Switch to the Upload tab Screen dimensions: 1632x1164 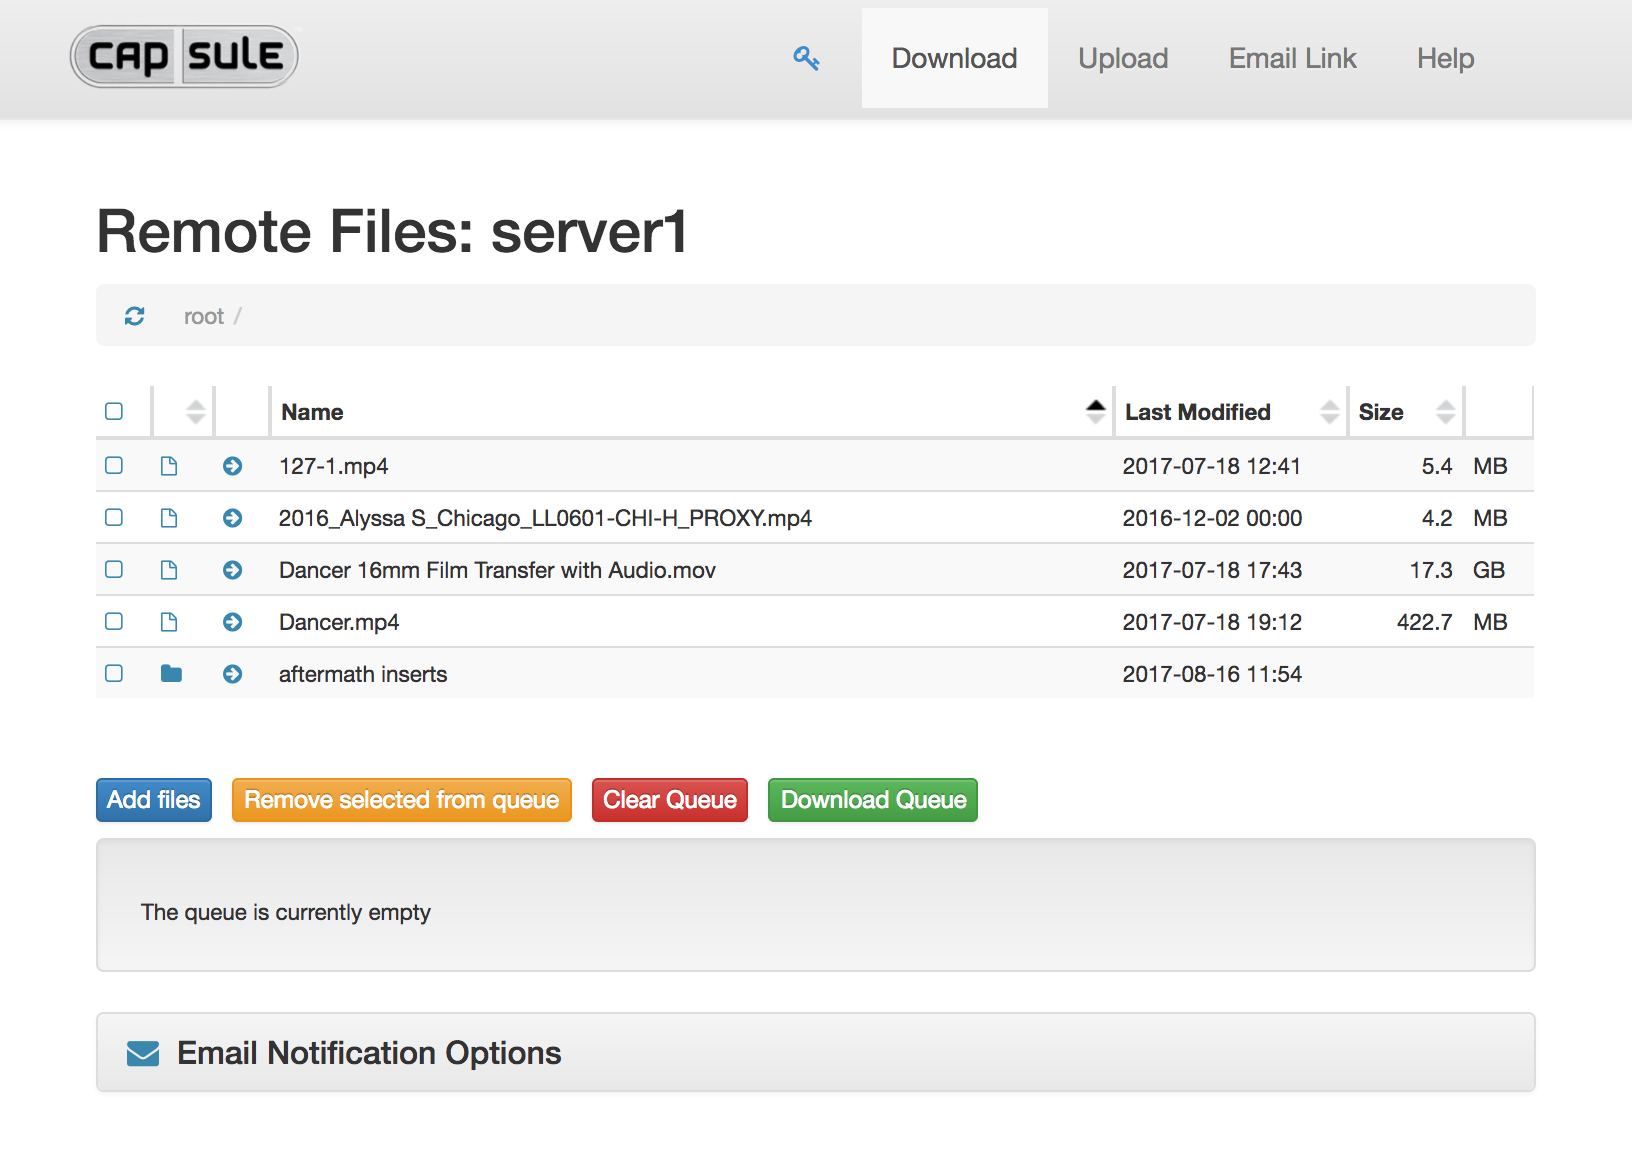point(1122,59)
